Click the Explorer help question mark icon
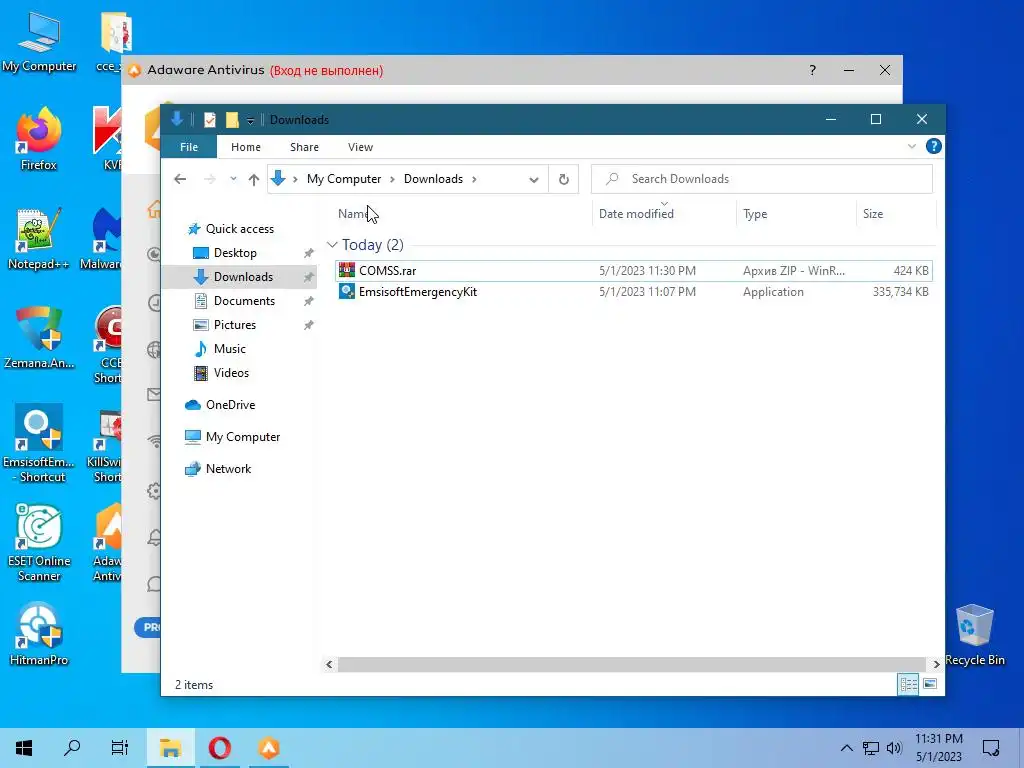 [x=933, y=146]
